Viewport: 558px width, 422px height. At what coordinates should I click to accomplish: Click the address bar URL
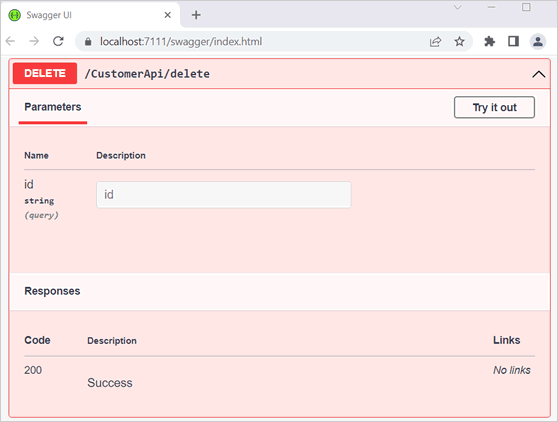point(181,42)
